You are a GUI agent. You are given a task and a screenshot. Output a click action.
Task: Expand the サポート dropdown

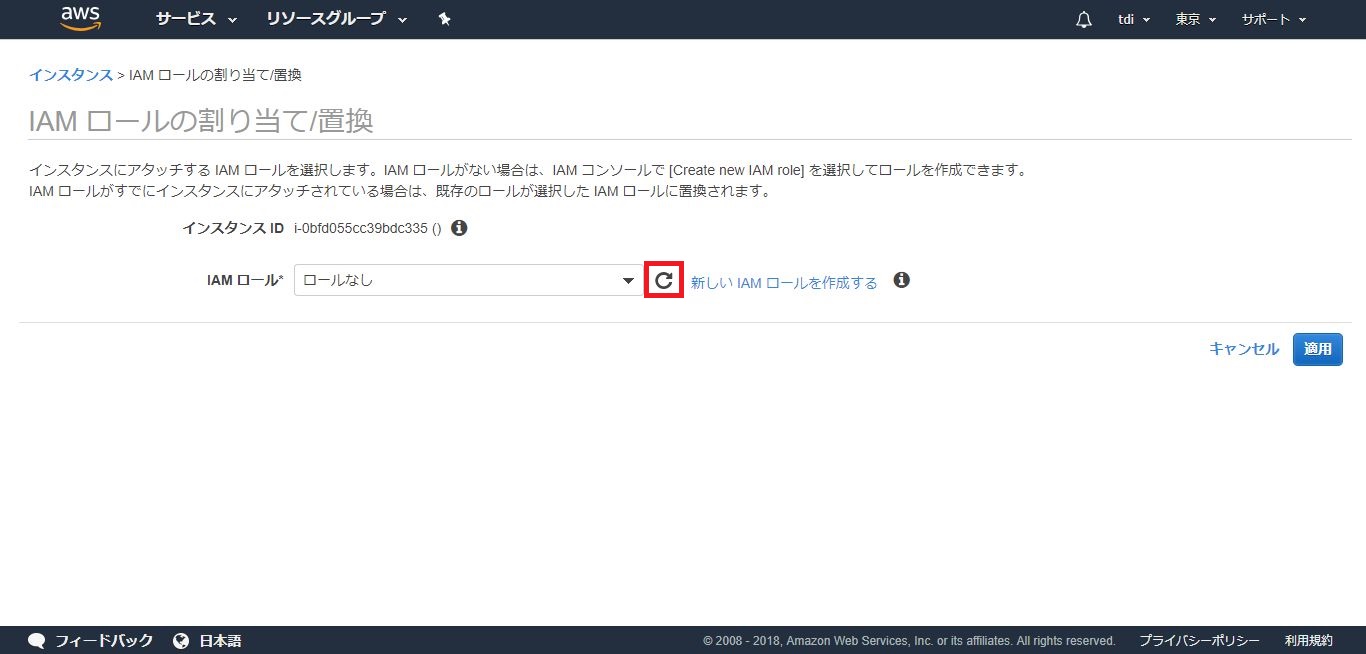coord(1274,20)
